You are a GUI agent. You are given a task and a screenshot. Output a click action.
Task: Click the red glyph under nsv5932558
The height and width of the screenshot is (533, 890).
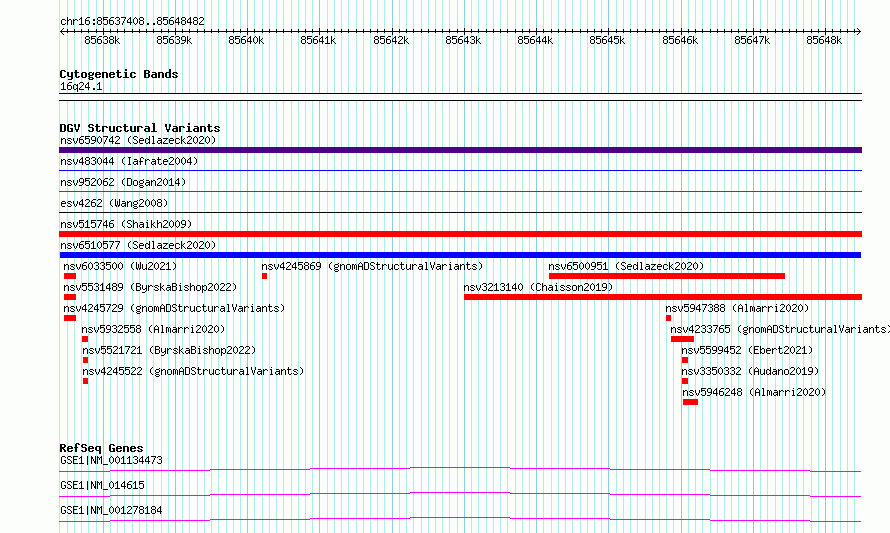point(85,339)
